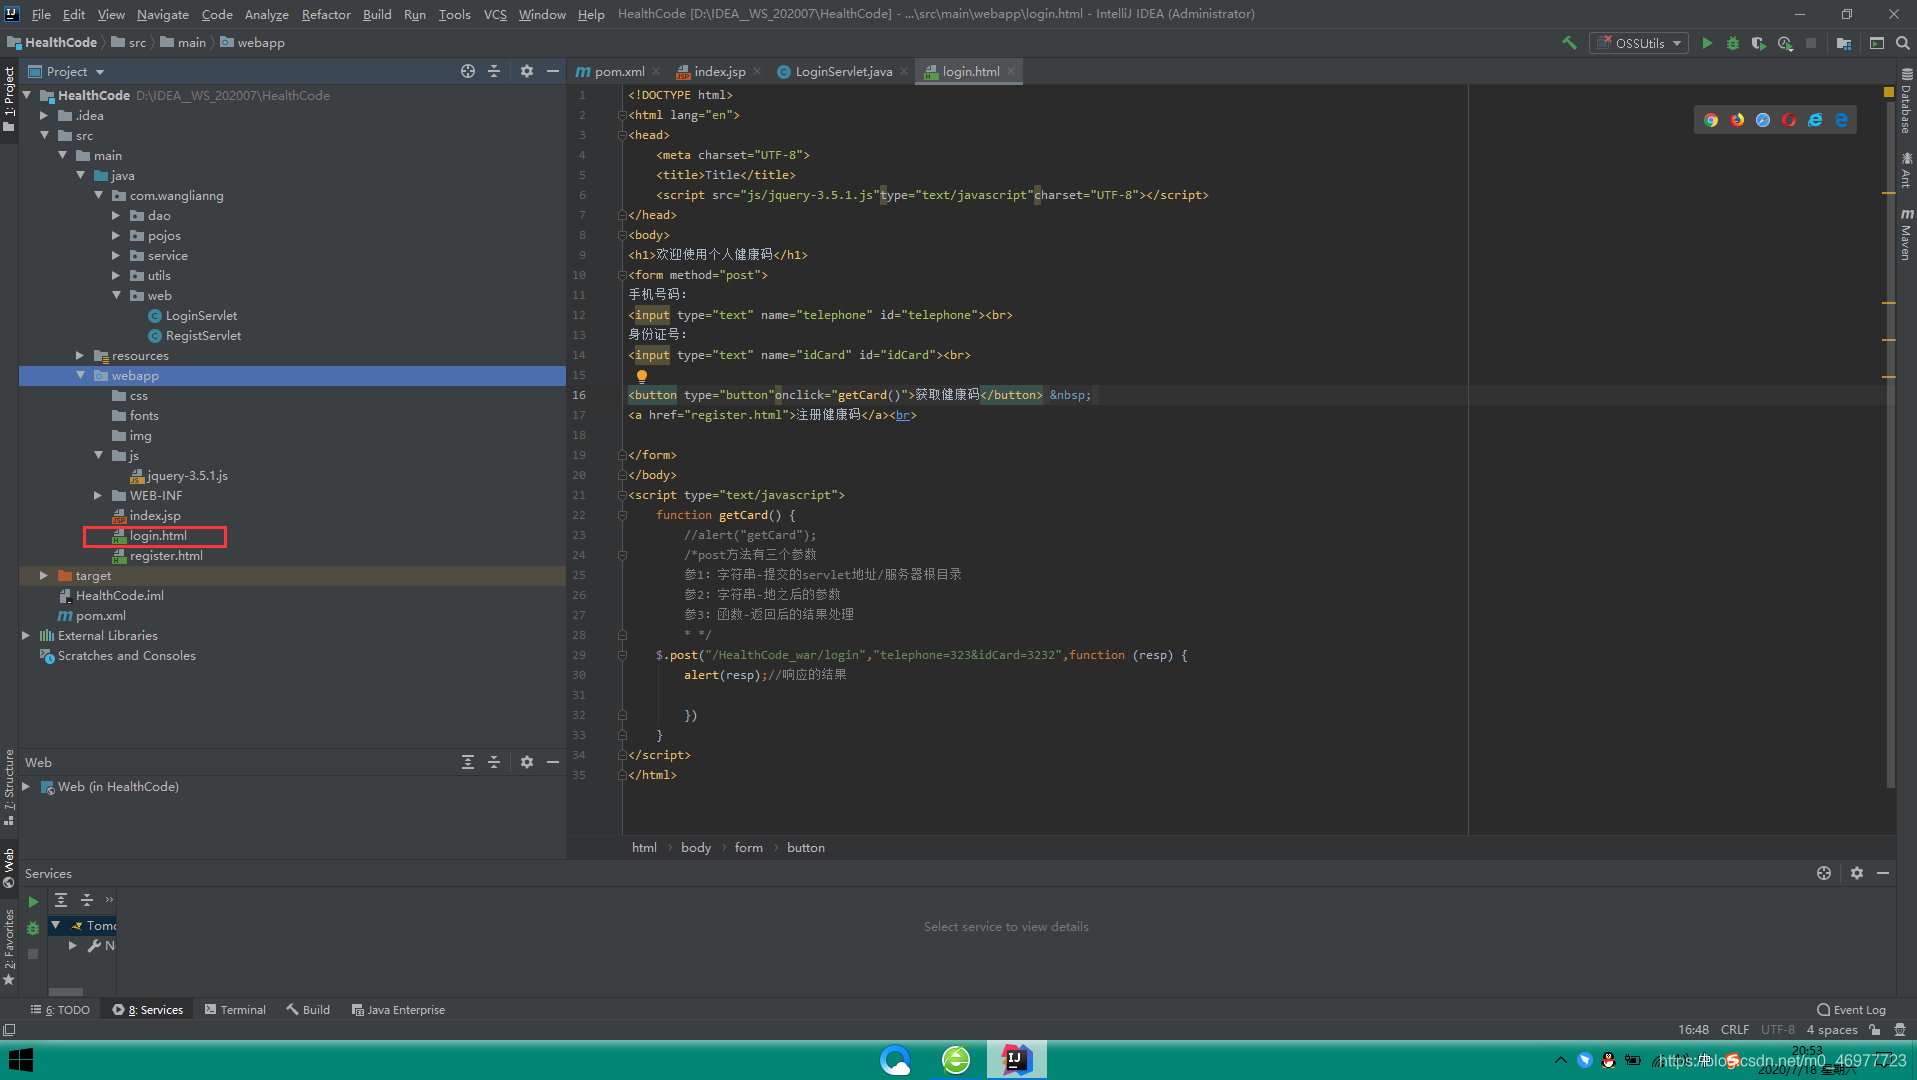Toggle the Ant tool window sidebar tab
1917x1080 pixels.
(1906, 170)
